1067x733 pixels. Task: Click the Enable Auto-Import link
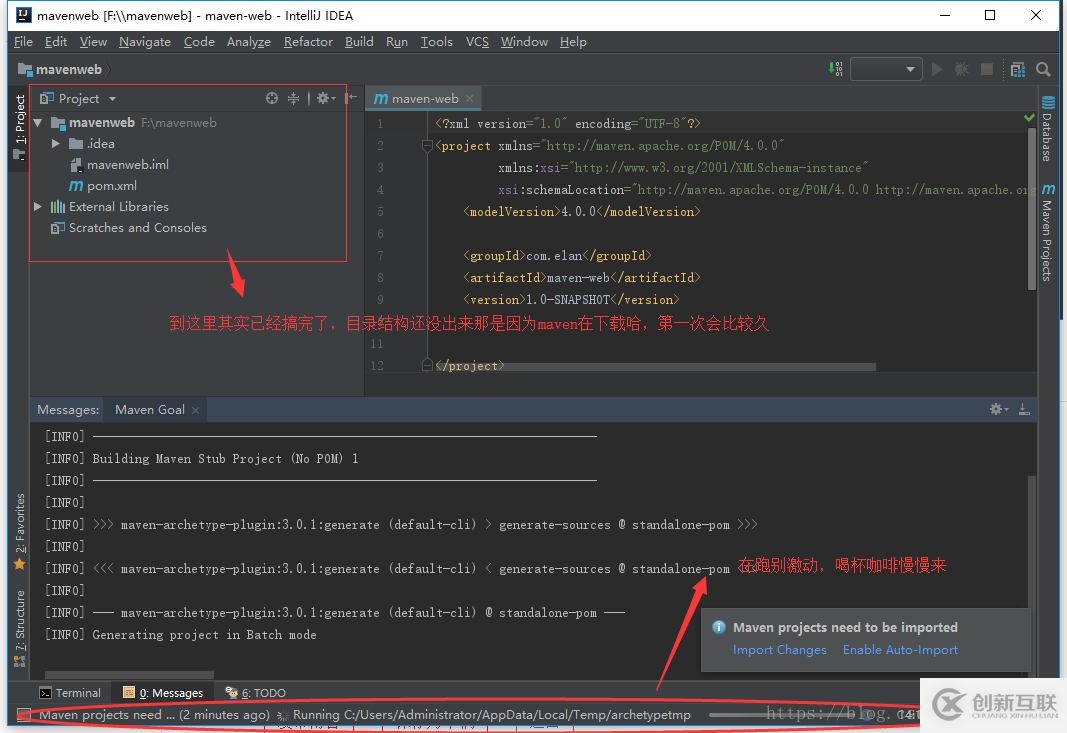tap(899, 649)
